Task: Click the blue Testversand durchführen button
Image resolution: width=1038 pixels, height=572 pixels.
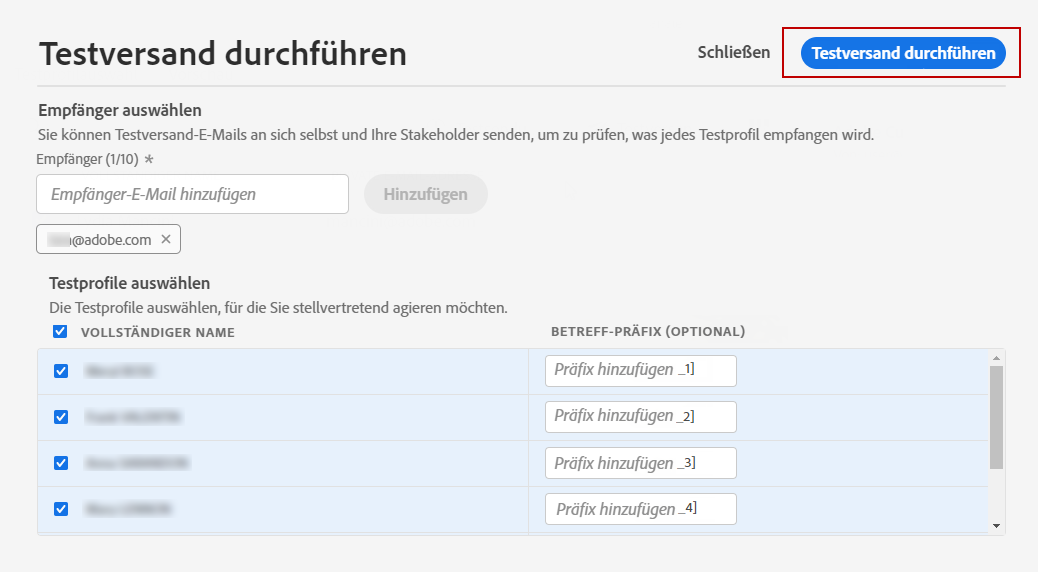Action: tap(903, 53)
